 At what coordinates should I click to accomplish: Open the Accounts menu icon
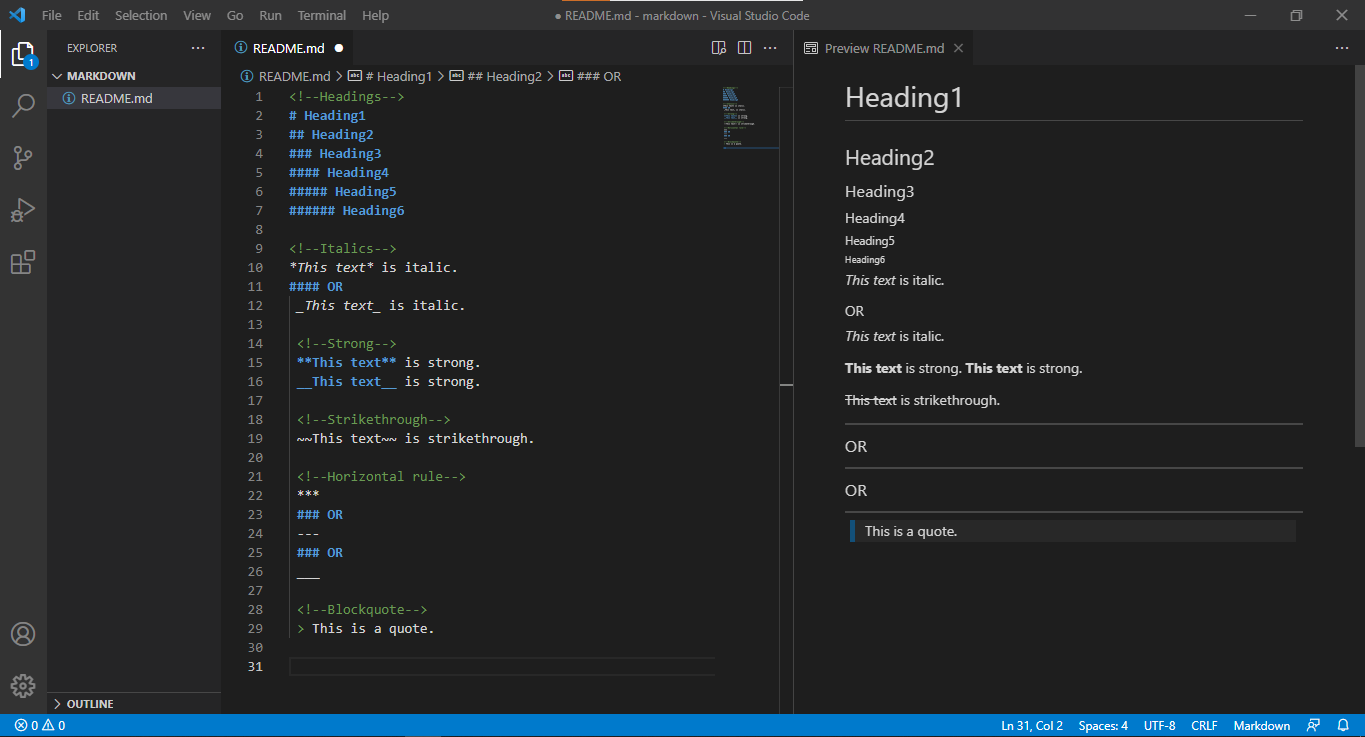23,634
